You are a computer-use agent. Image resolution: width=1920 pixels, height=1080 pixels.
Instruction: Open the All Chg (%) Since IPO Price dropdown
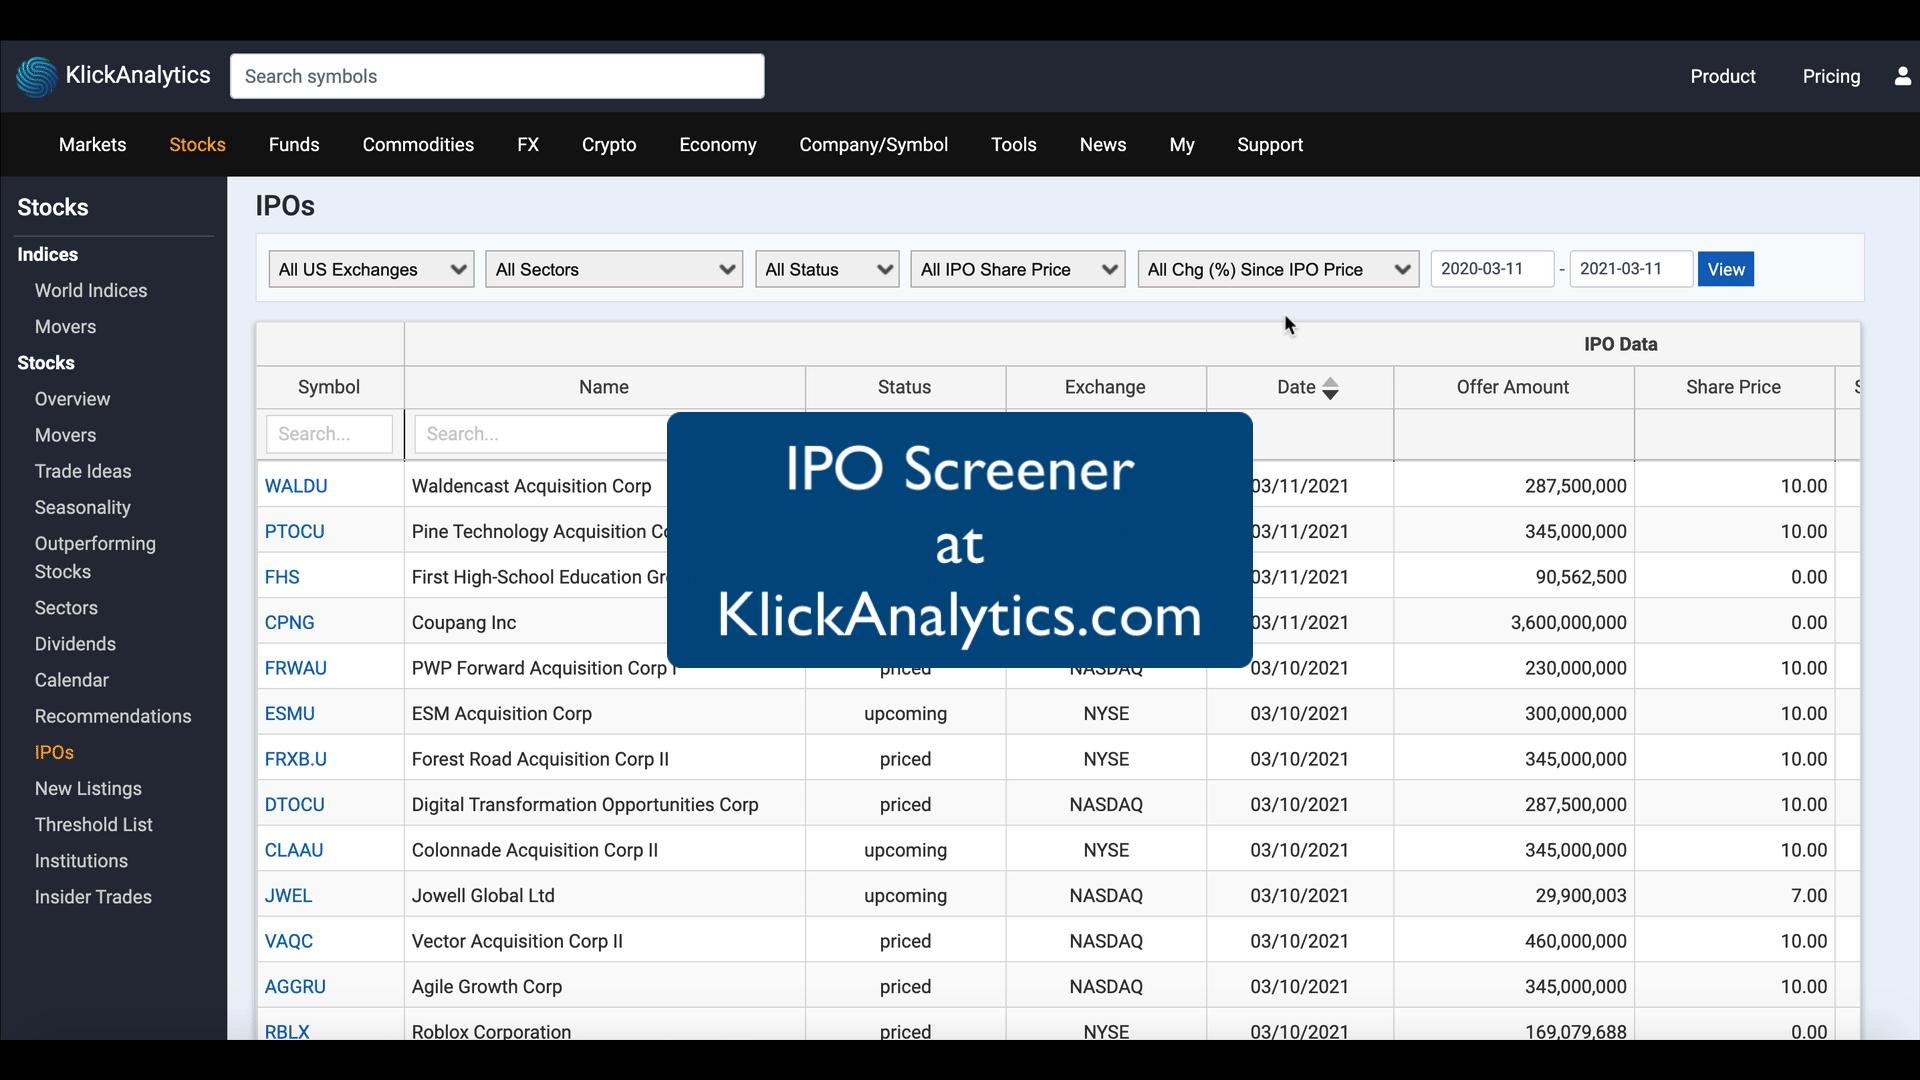click(x=1278, y=269)
